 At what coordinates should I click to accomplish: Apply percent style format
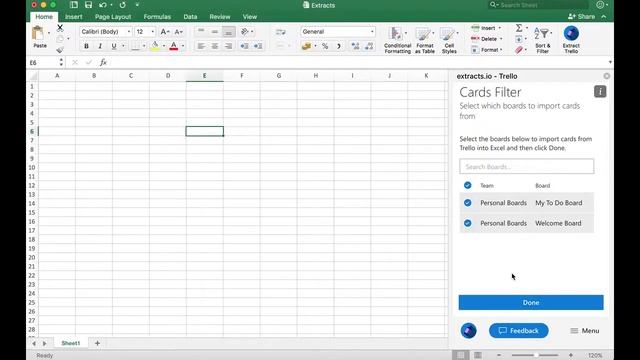coord(325,46)
